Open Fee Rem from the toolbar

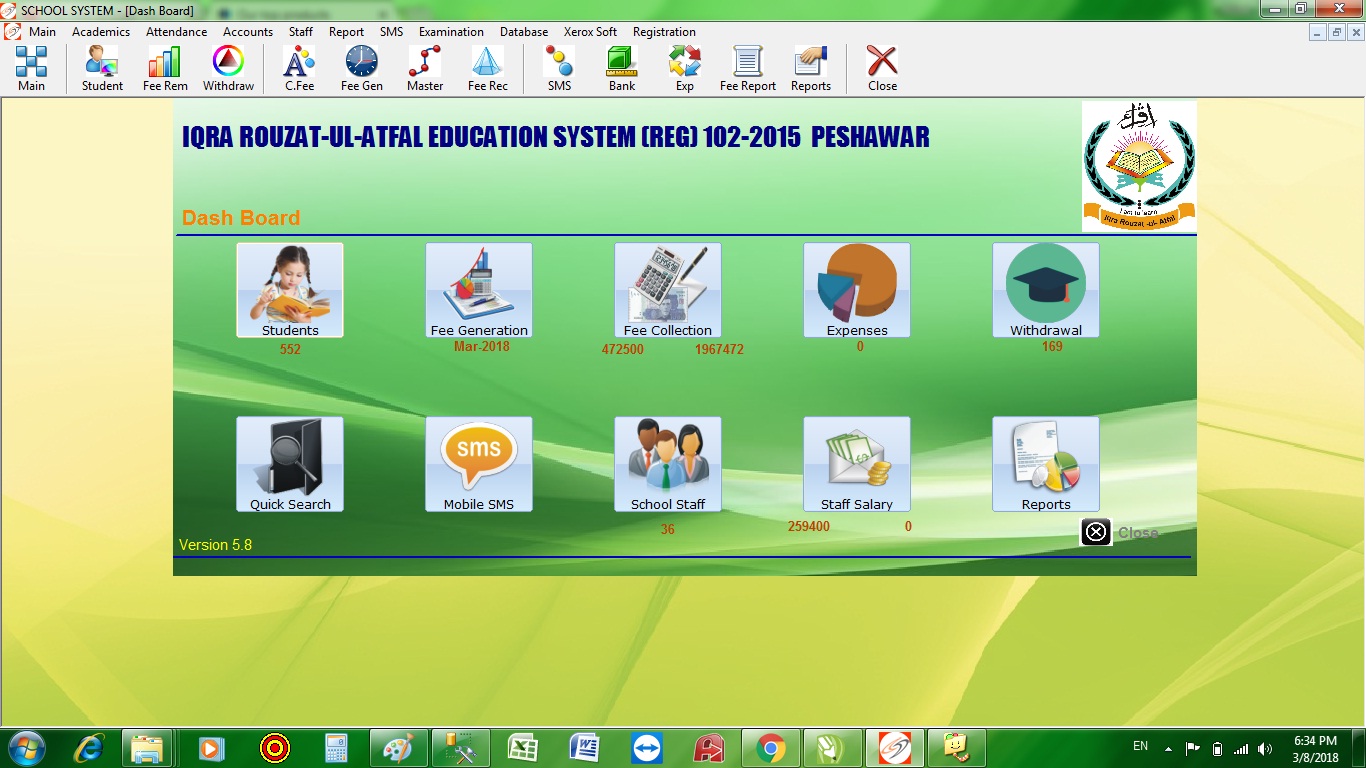[165, 68]
